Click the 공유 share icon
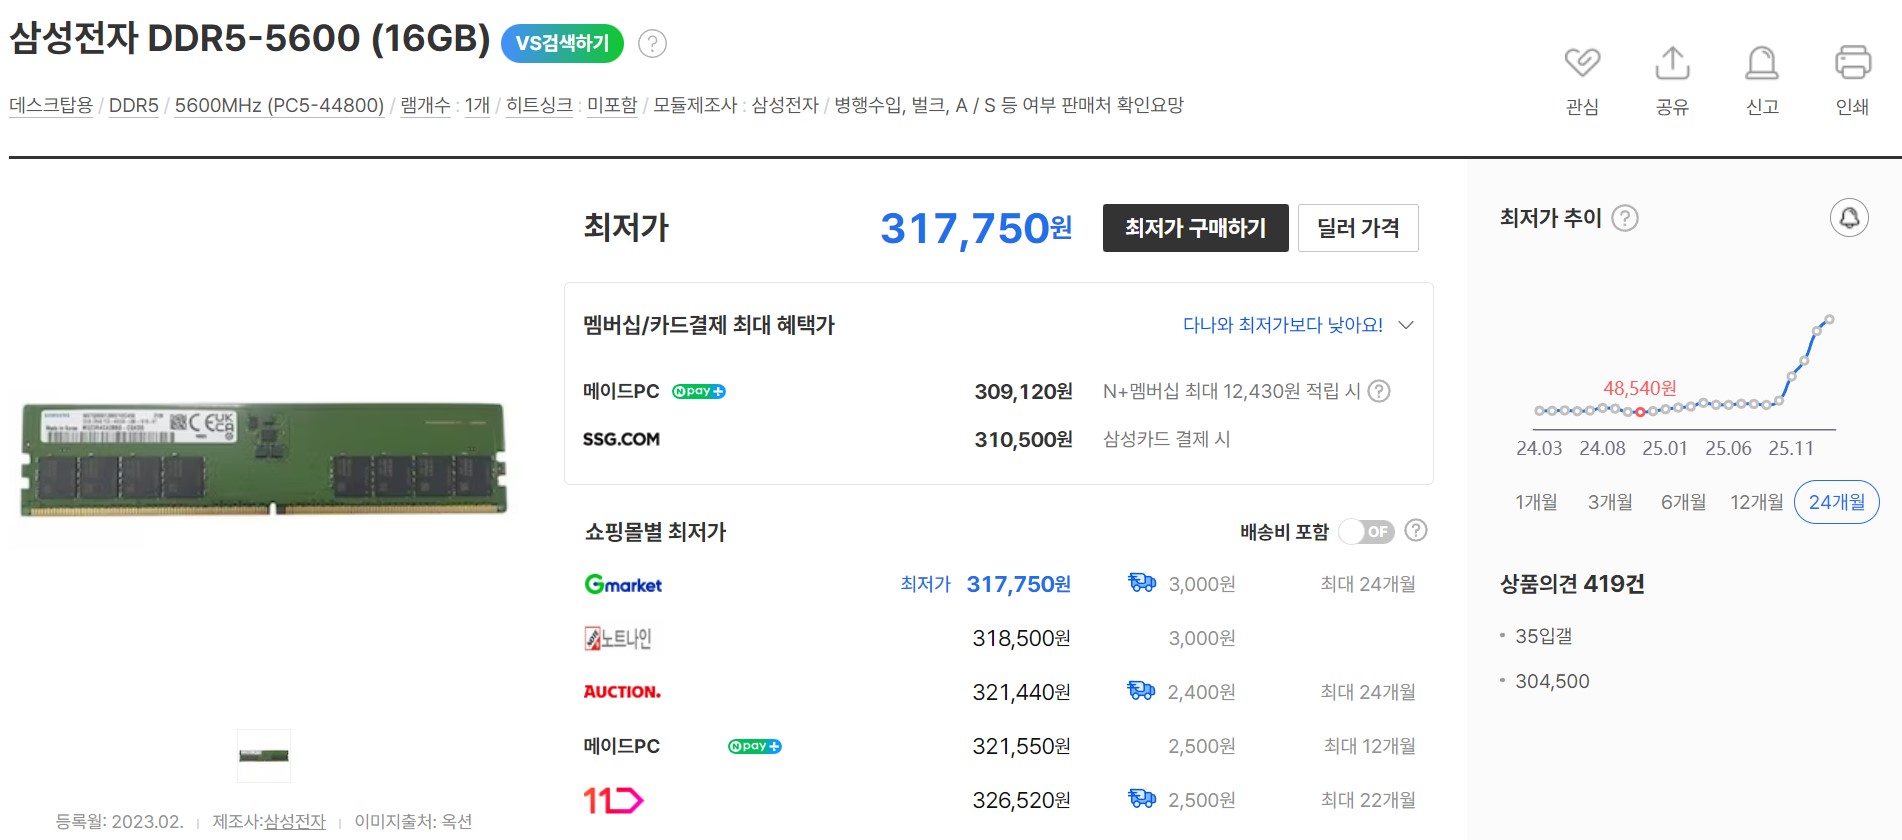 click(1672, 63)
